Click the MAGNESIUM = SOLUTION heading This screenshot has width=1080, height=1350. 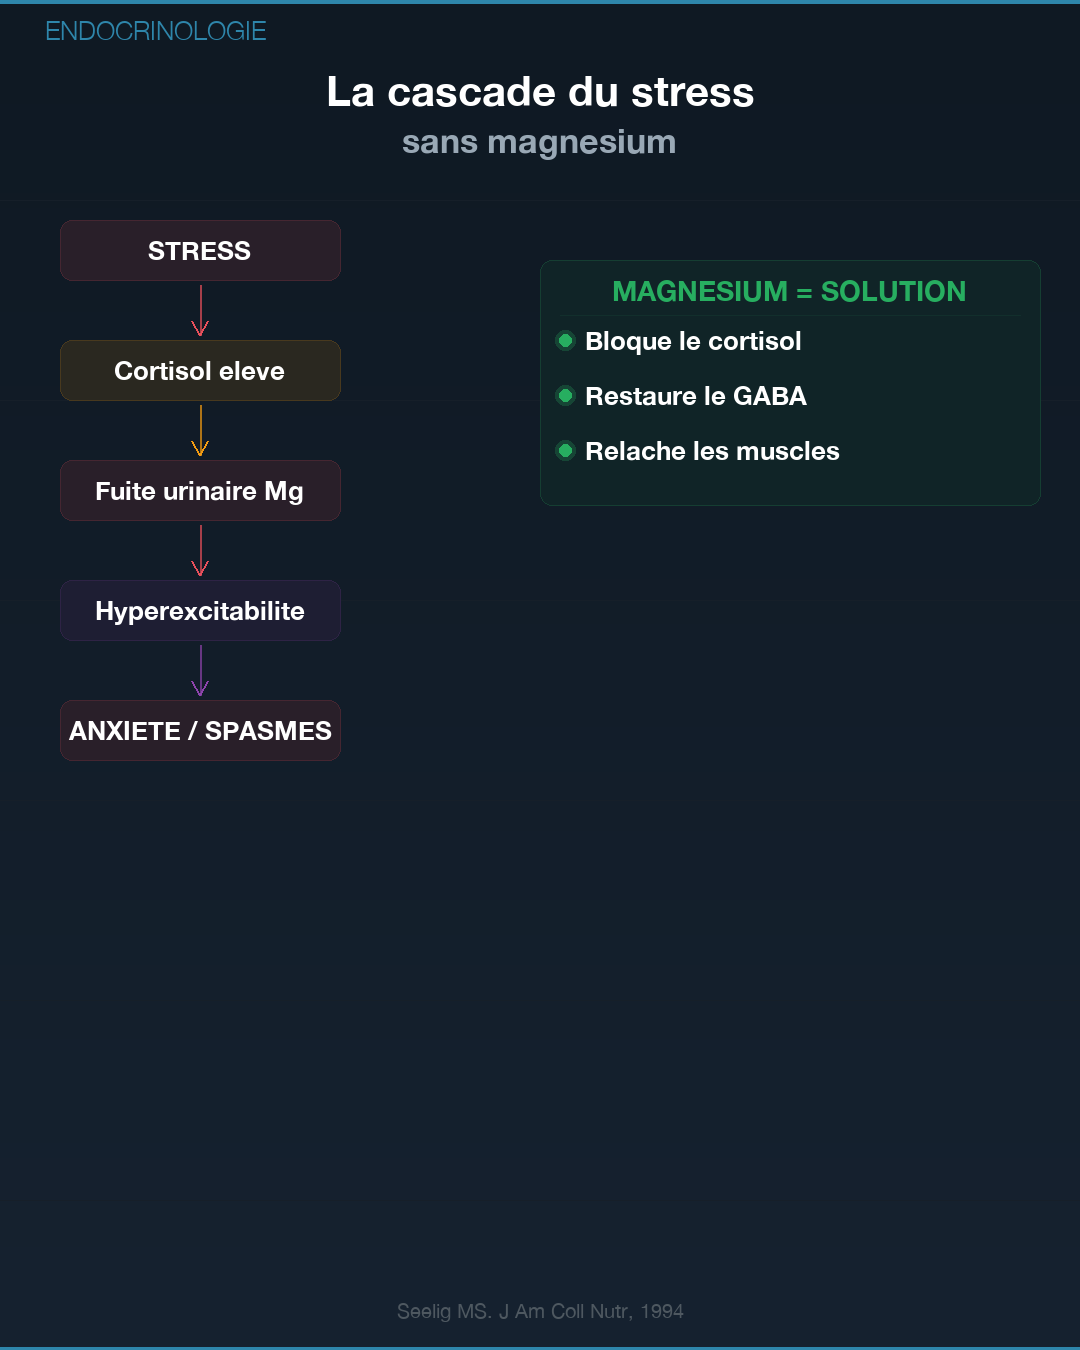coord(789,291)
